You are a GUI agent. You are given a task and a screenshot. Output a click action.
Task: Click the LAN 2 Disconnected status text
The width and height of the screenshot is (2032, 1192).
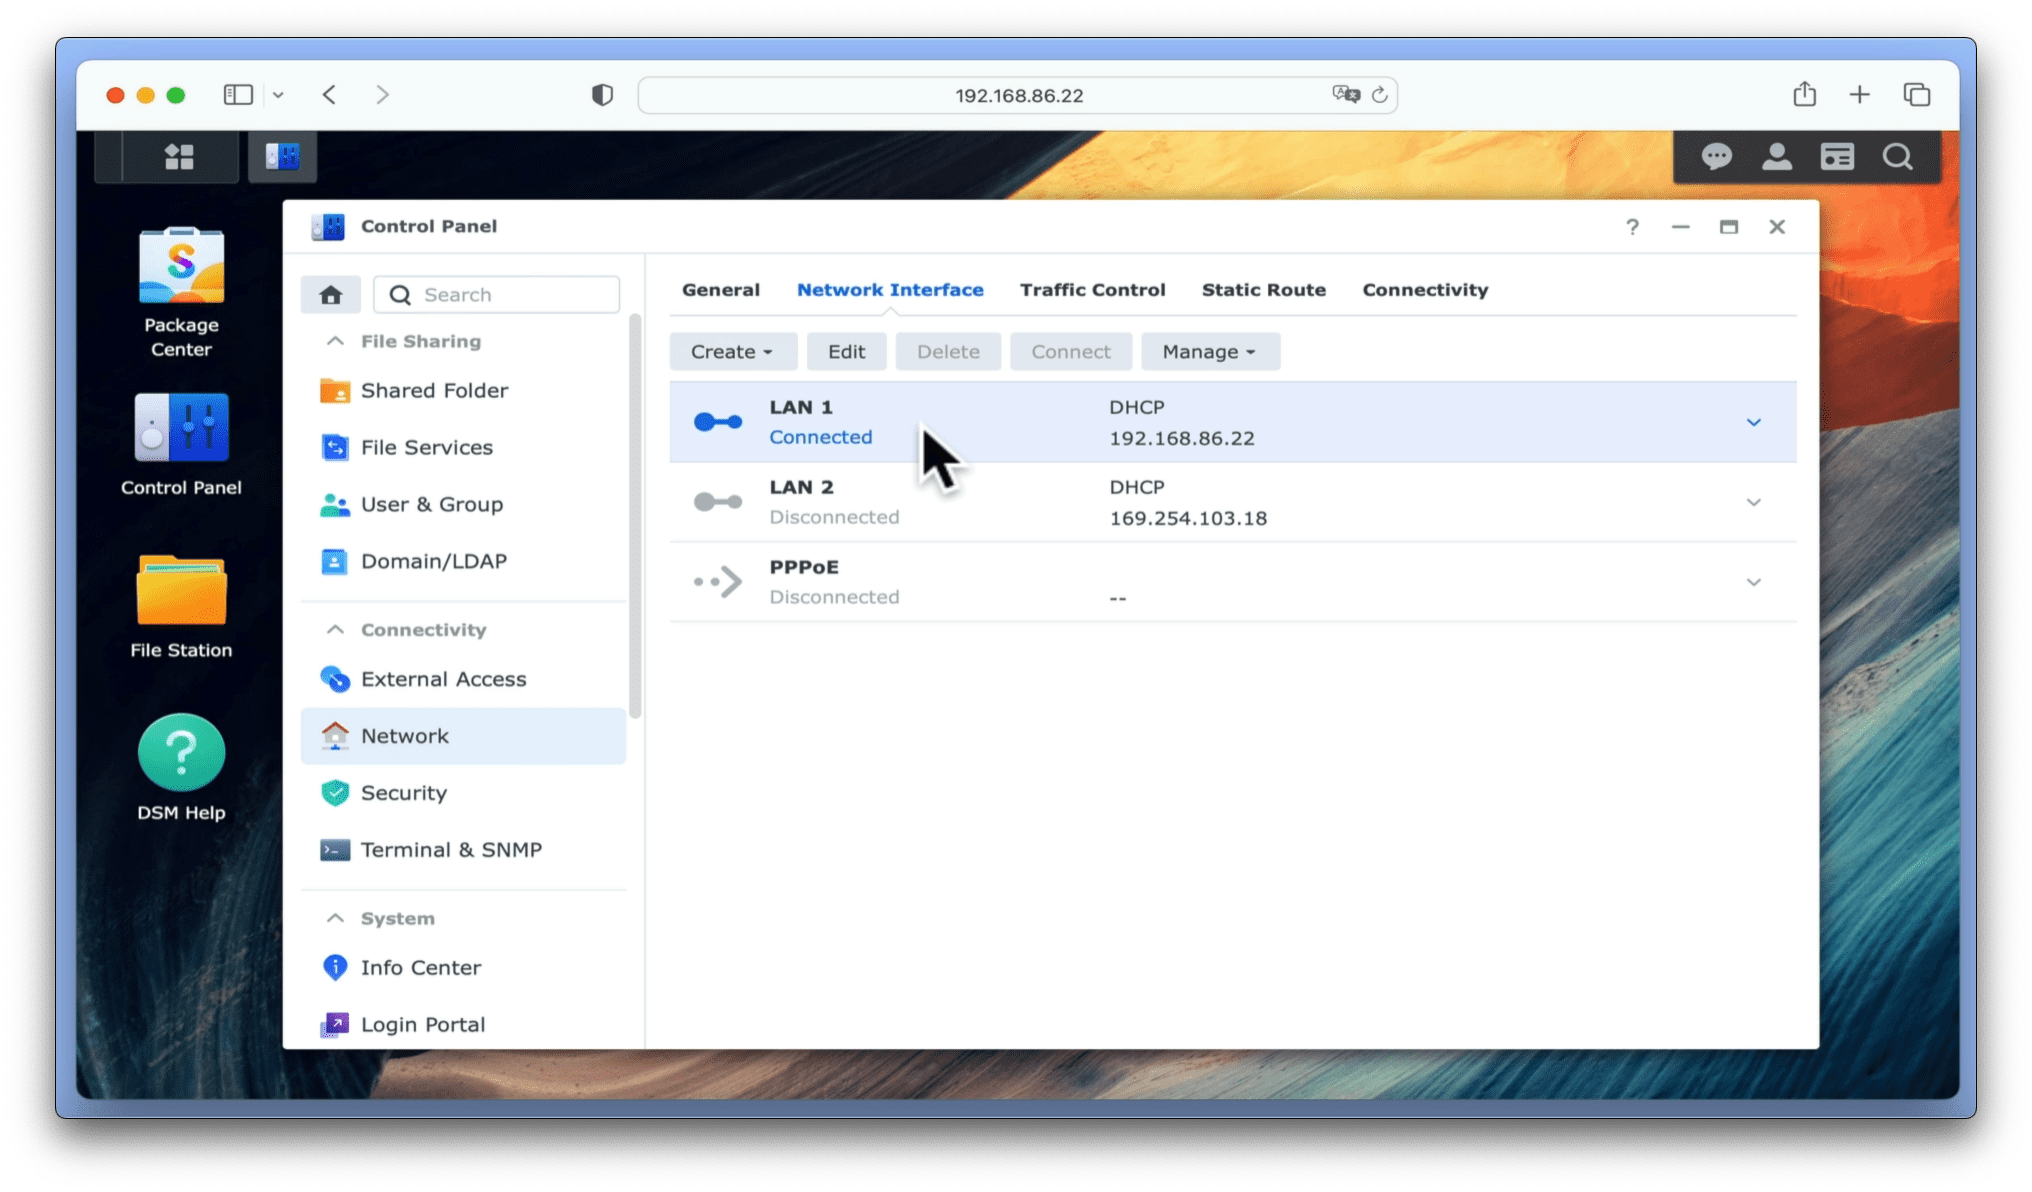click(834, 518)
